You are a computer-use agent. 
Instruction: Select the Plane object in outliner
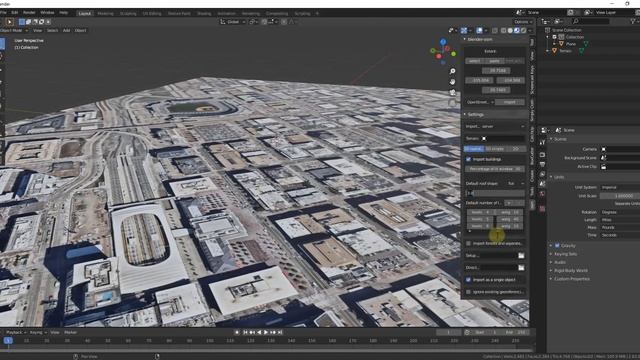point(570,44)
